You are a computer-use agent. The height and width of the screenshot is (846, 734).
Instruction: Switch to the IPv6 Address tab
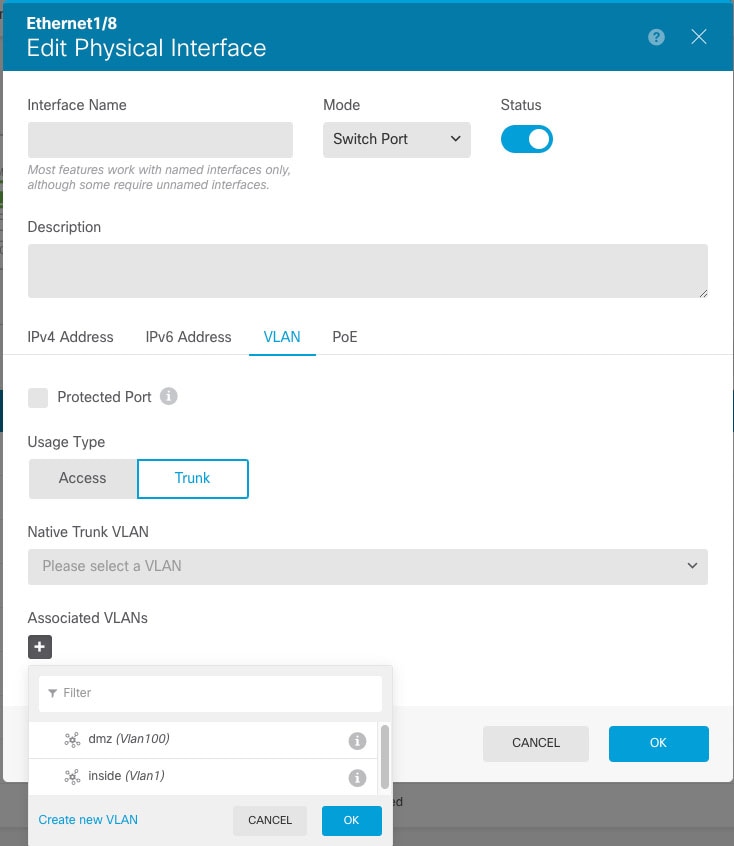coord(188,337)
